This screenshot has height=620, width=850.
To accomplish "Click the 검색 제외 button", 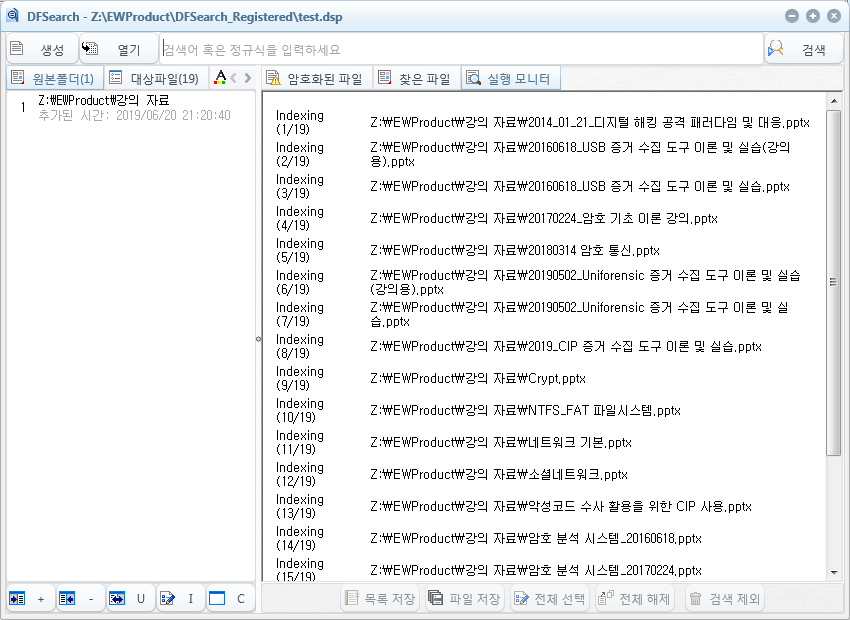I will (x=725, y=598).
